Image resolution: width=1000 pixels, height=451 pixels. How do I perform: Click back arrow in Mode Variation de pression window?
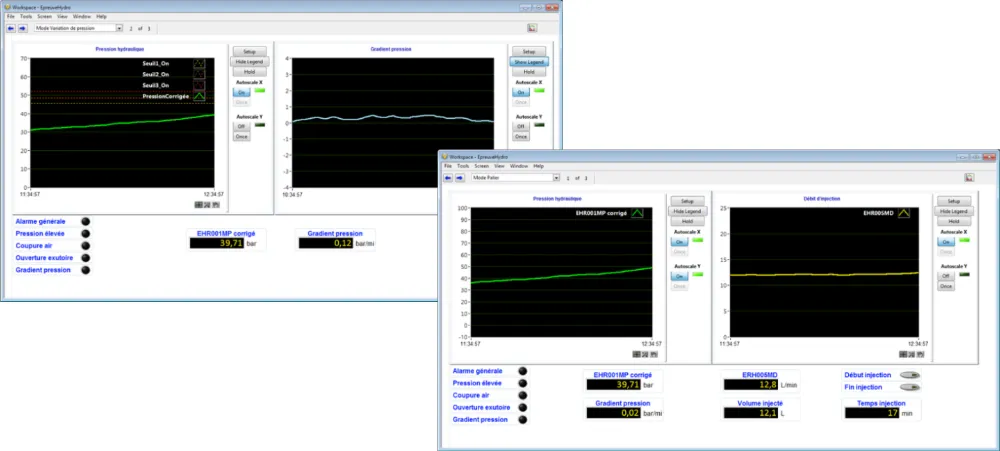pos(11,28)
